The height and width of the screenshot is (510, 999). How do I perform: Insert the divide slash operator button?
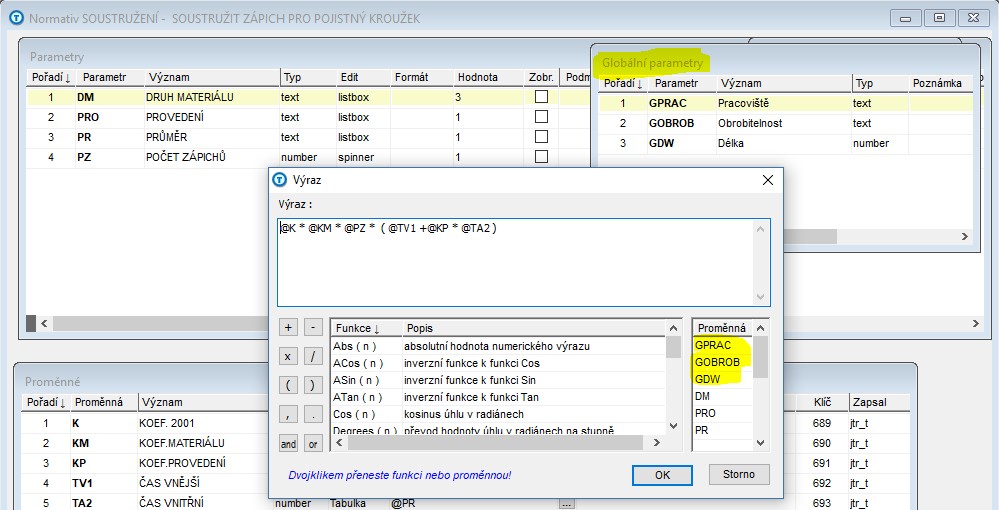(x=313, y=356)
